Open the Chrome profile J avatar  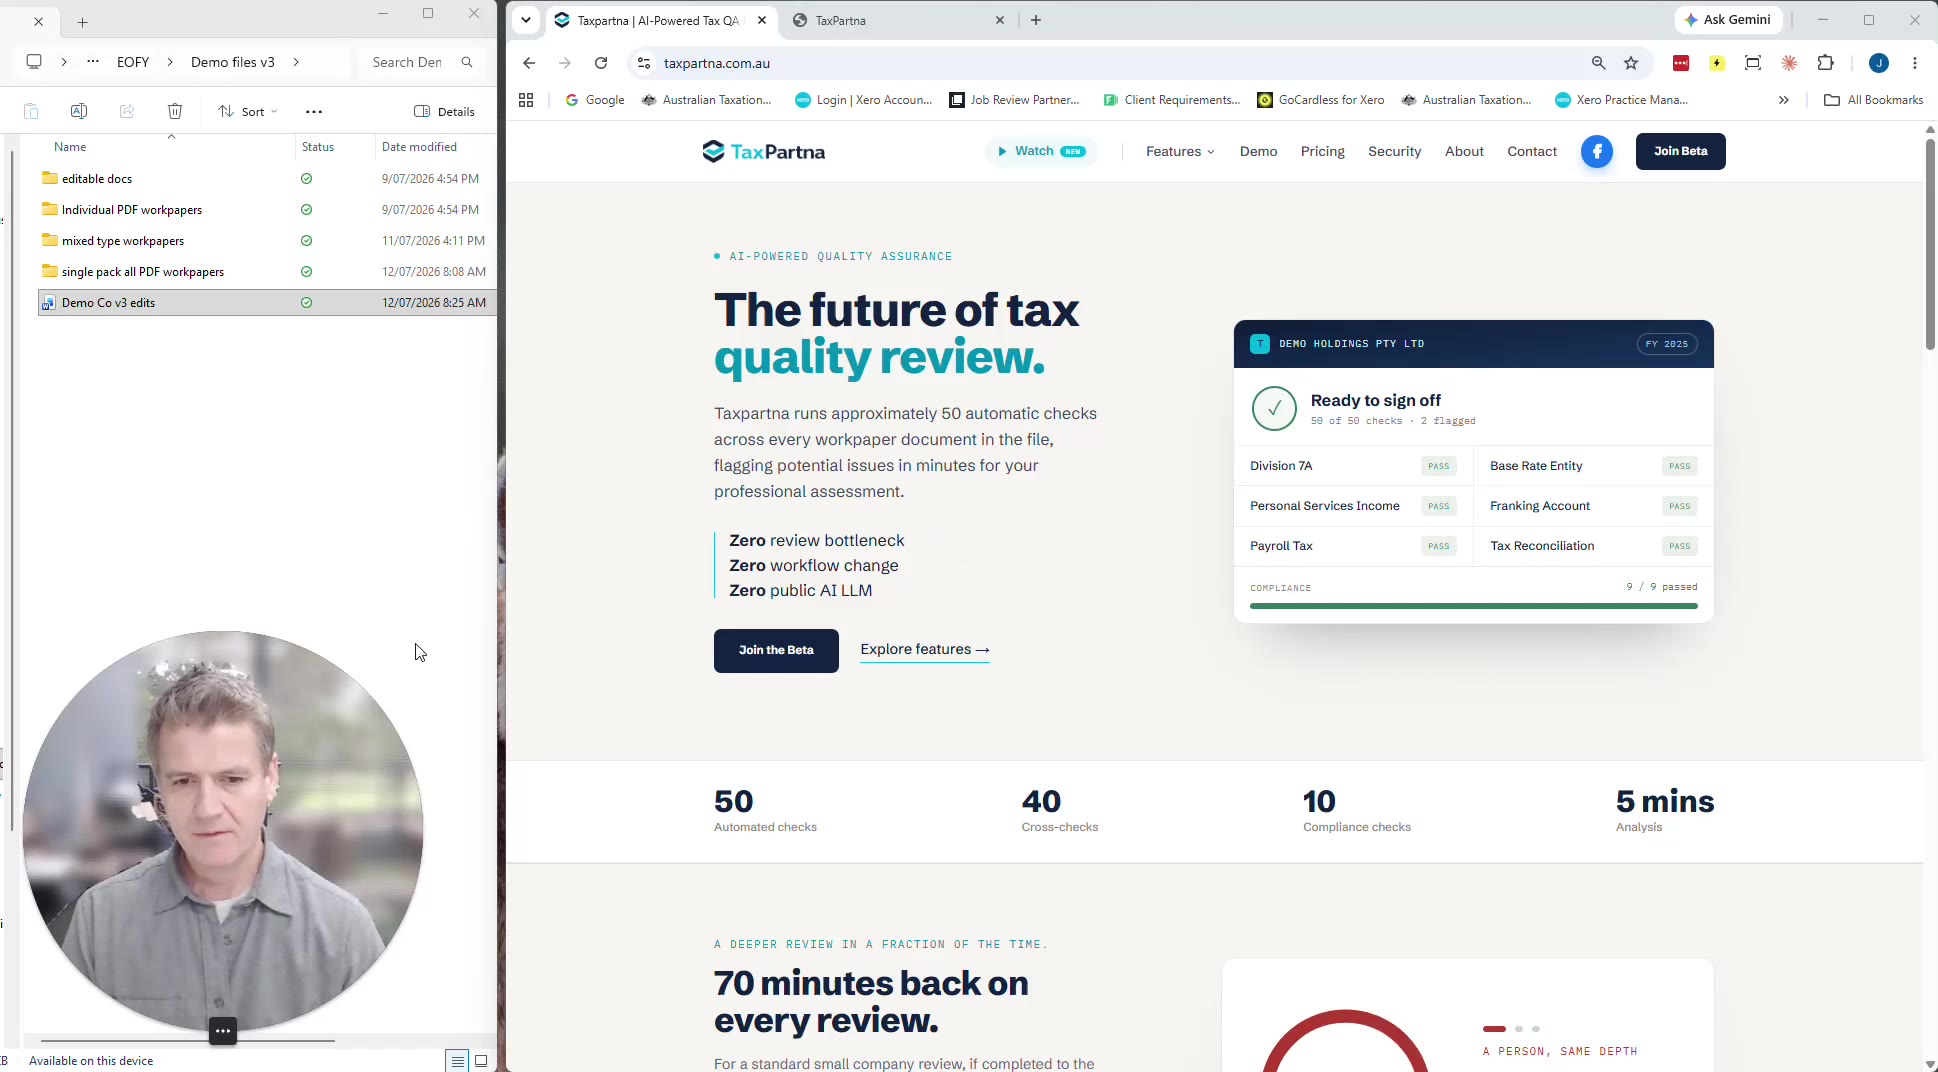pos(1879,63)
